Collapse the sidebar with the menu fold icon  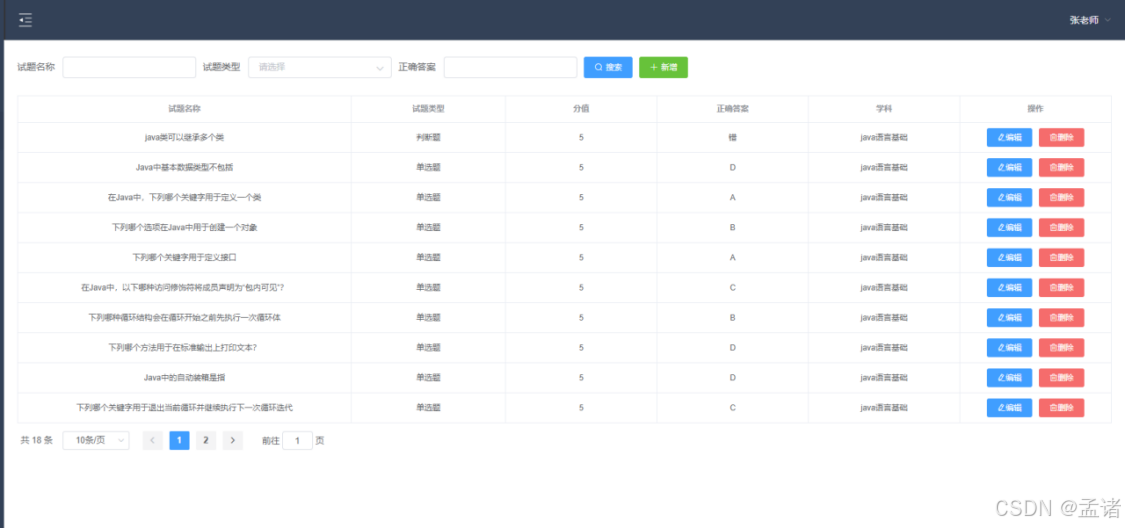coord(26,20)
